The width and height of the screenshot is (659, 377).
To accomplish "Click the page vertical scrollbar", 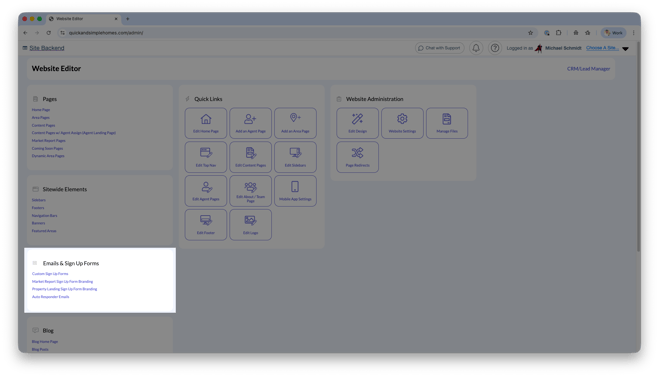I will (639, 147).
